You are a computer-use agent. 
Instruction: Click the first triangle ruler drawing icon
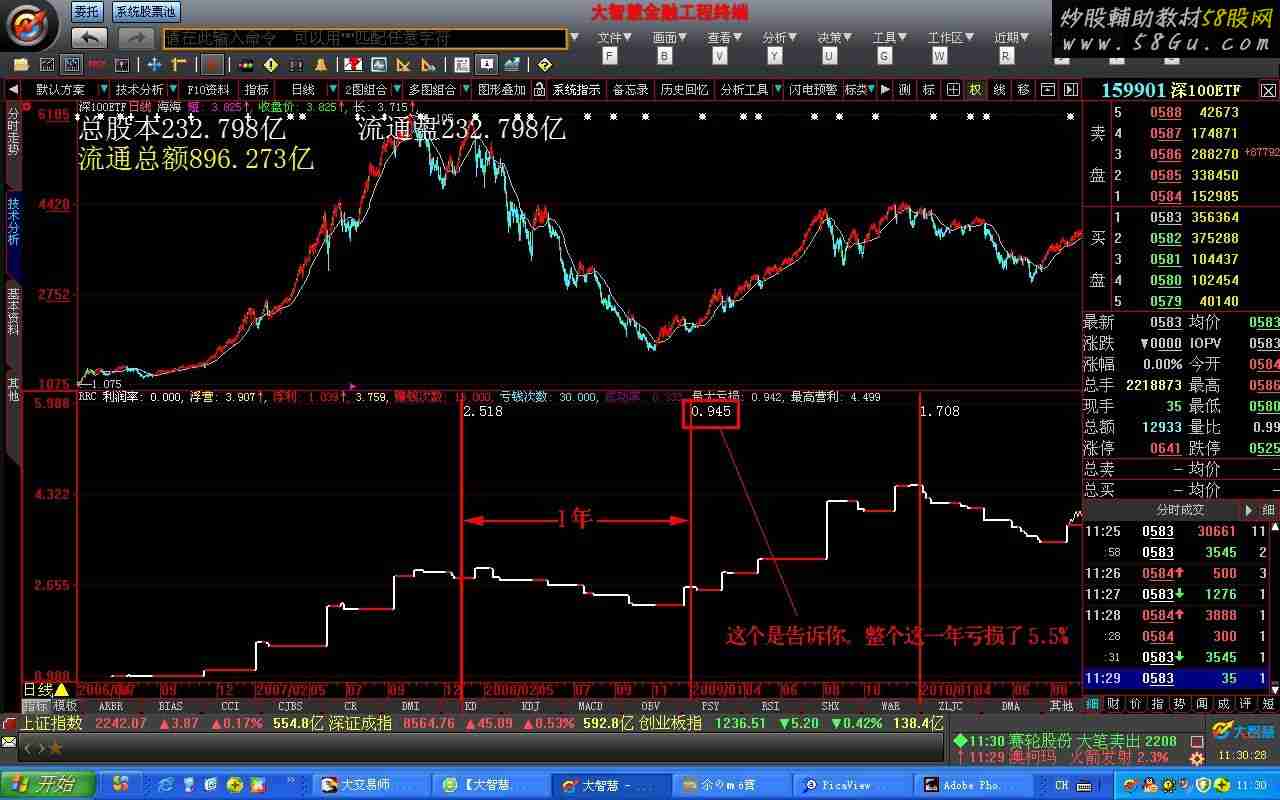(x=403, y=65)
